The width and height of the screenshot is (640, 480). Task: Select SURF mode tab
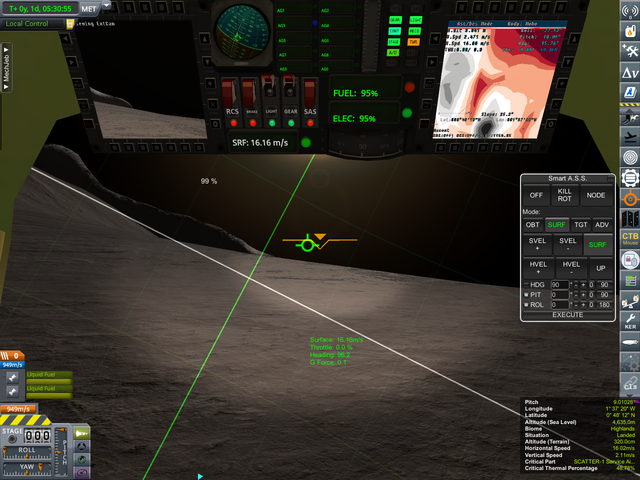point(556,225)
